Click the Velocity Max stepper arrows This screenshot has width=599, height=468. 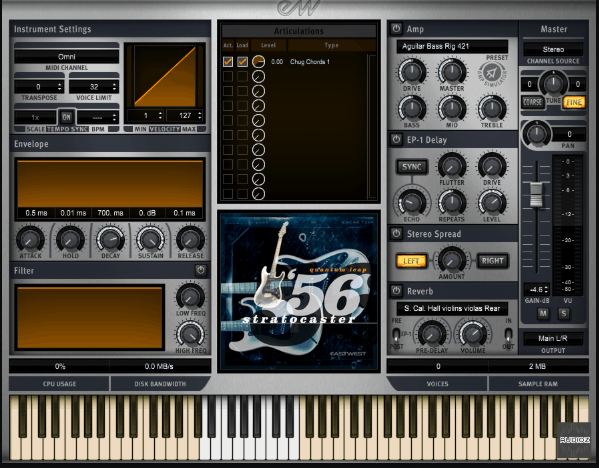tap(200, 115)
